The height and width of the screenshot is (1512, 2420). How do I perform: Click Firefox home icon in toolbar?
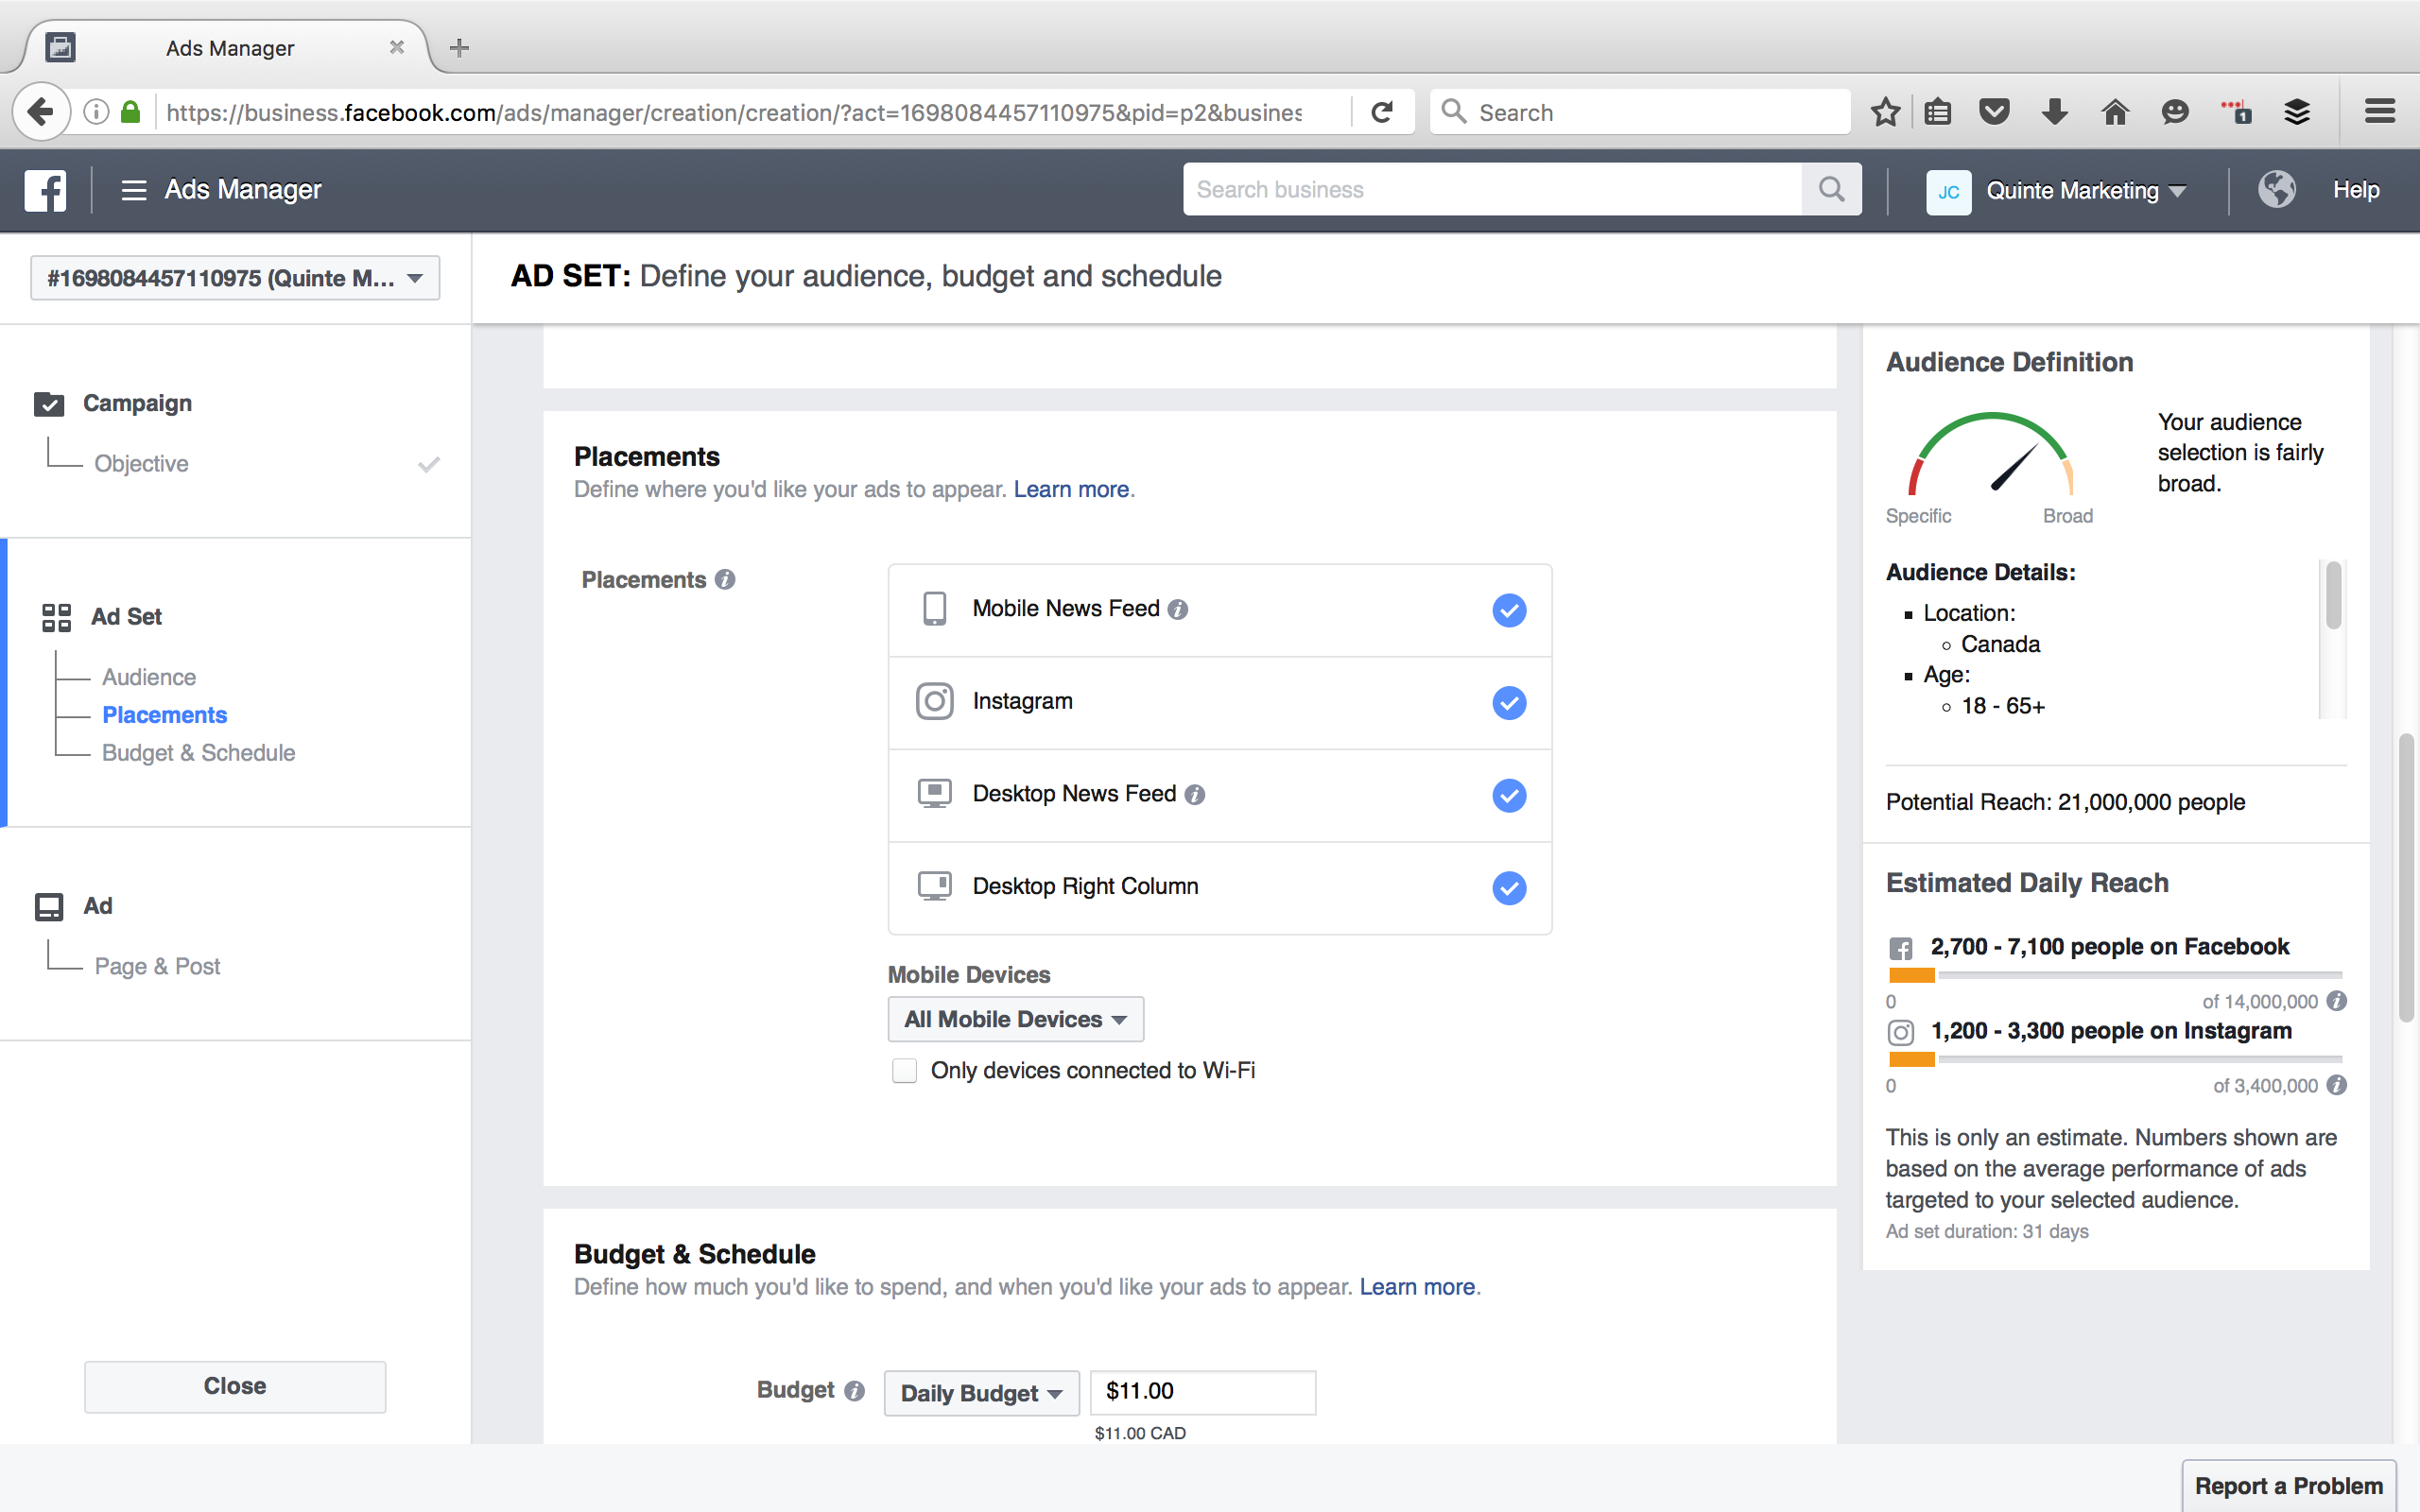point(2114,112)
